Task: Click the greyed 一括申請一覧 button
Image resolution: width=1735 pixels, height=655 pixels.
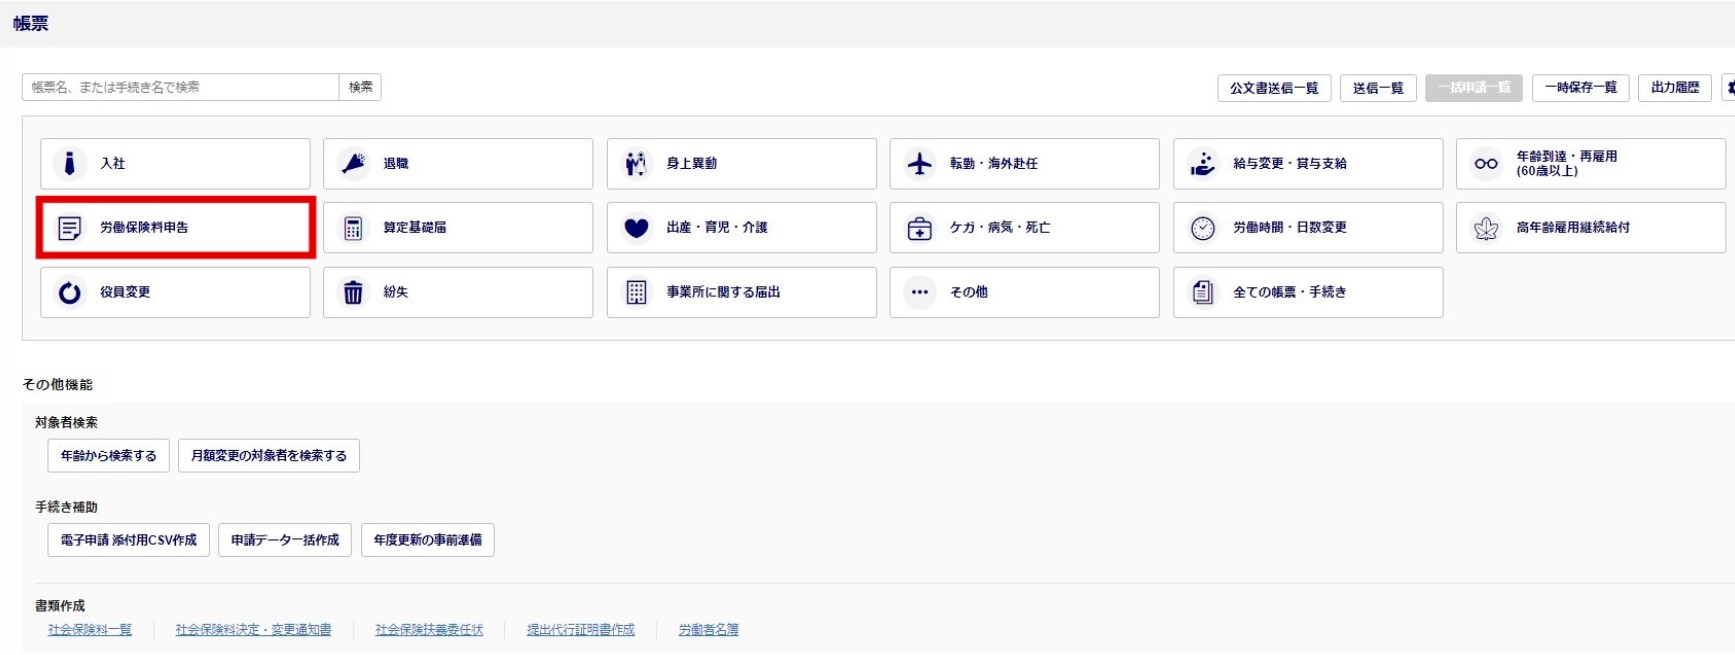Action: coord(1474,88)
